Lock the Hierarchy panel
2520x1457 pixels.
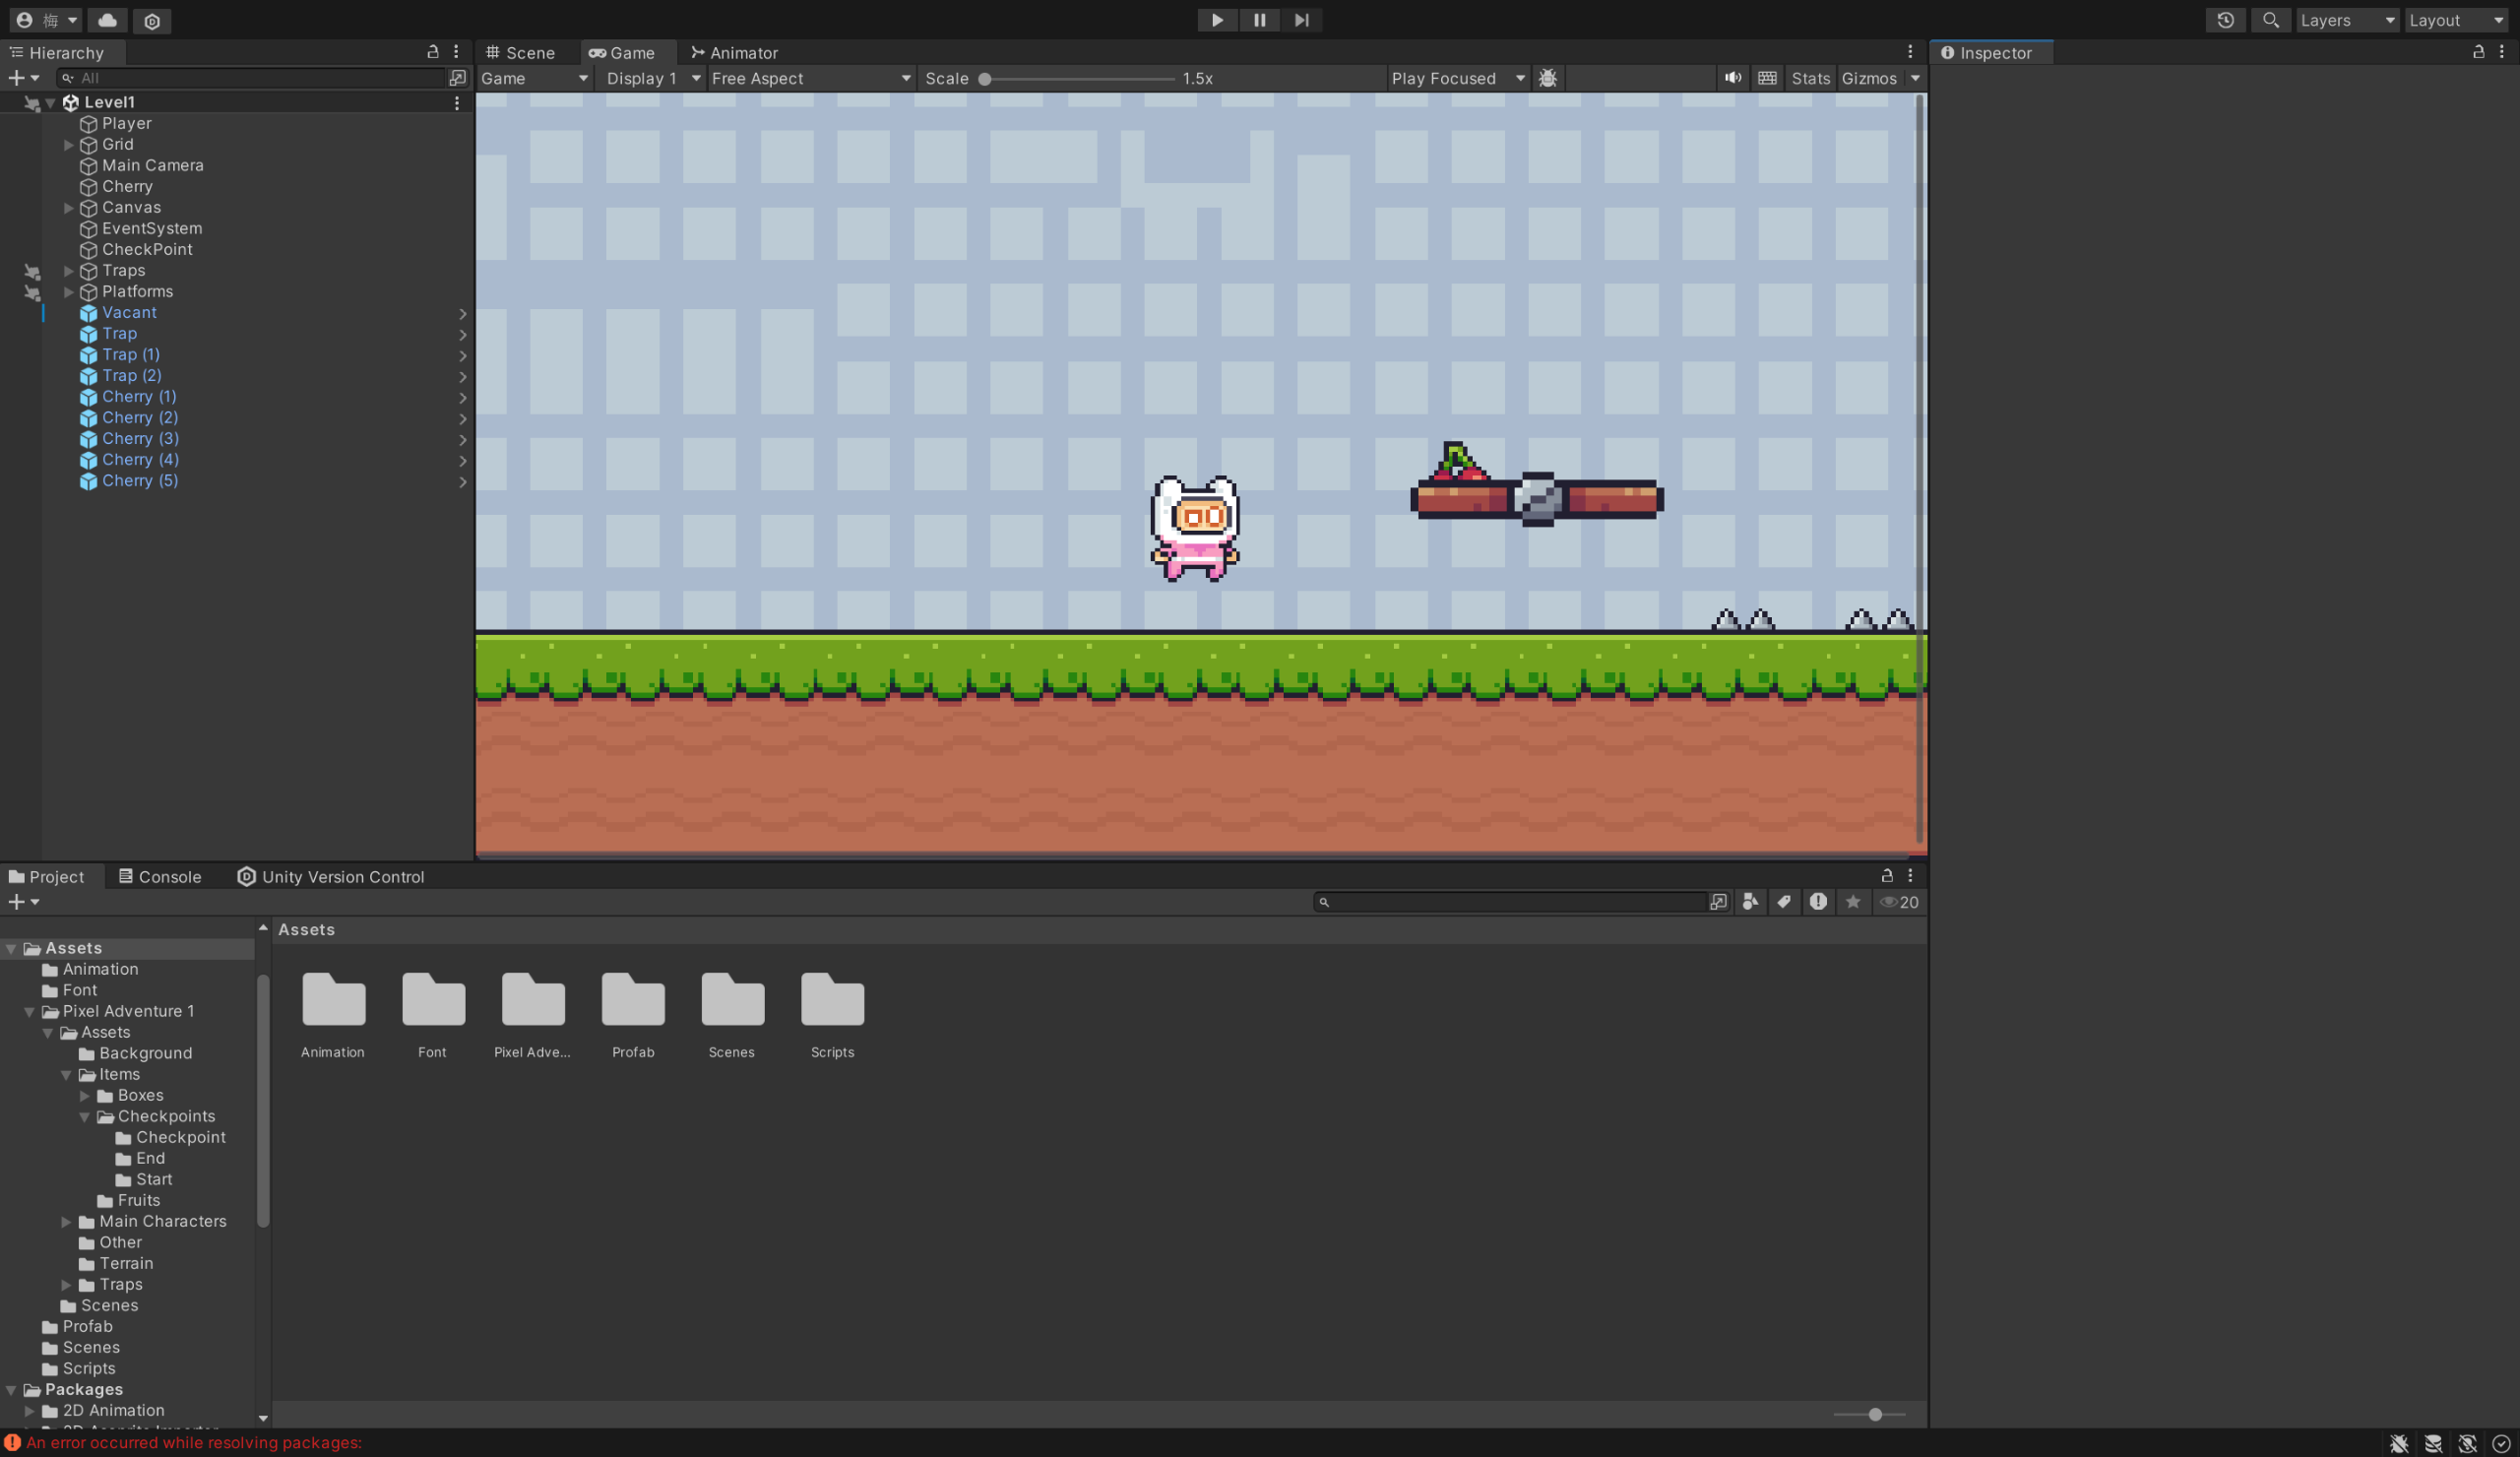(x=433, y=51)
